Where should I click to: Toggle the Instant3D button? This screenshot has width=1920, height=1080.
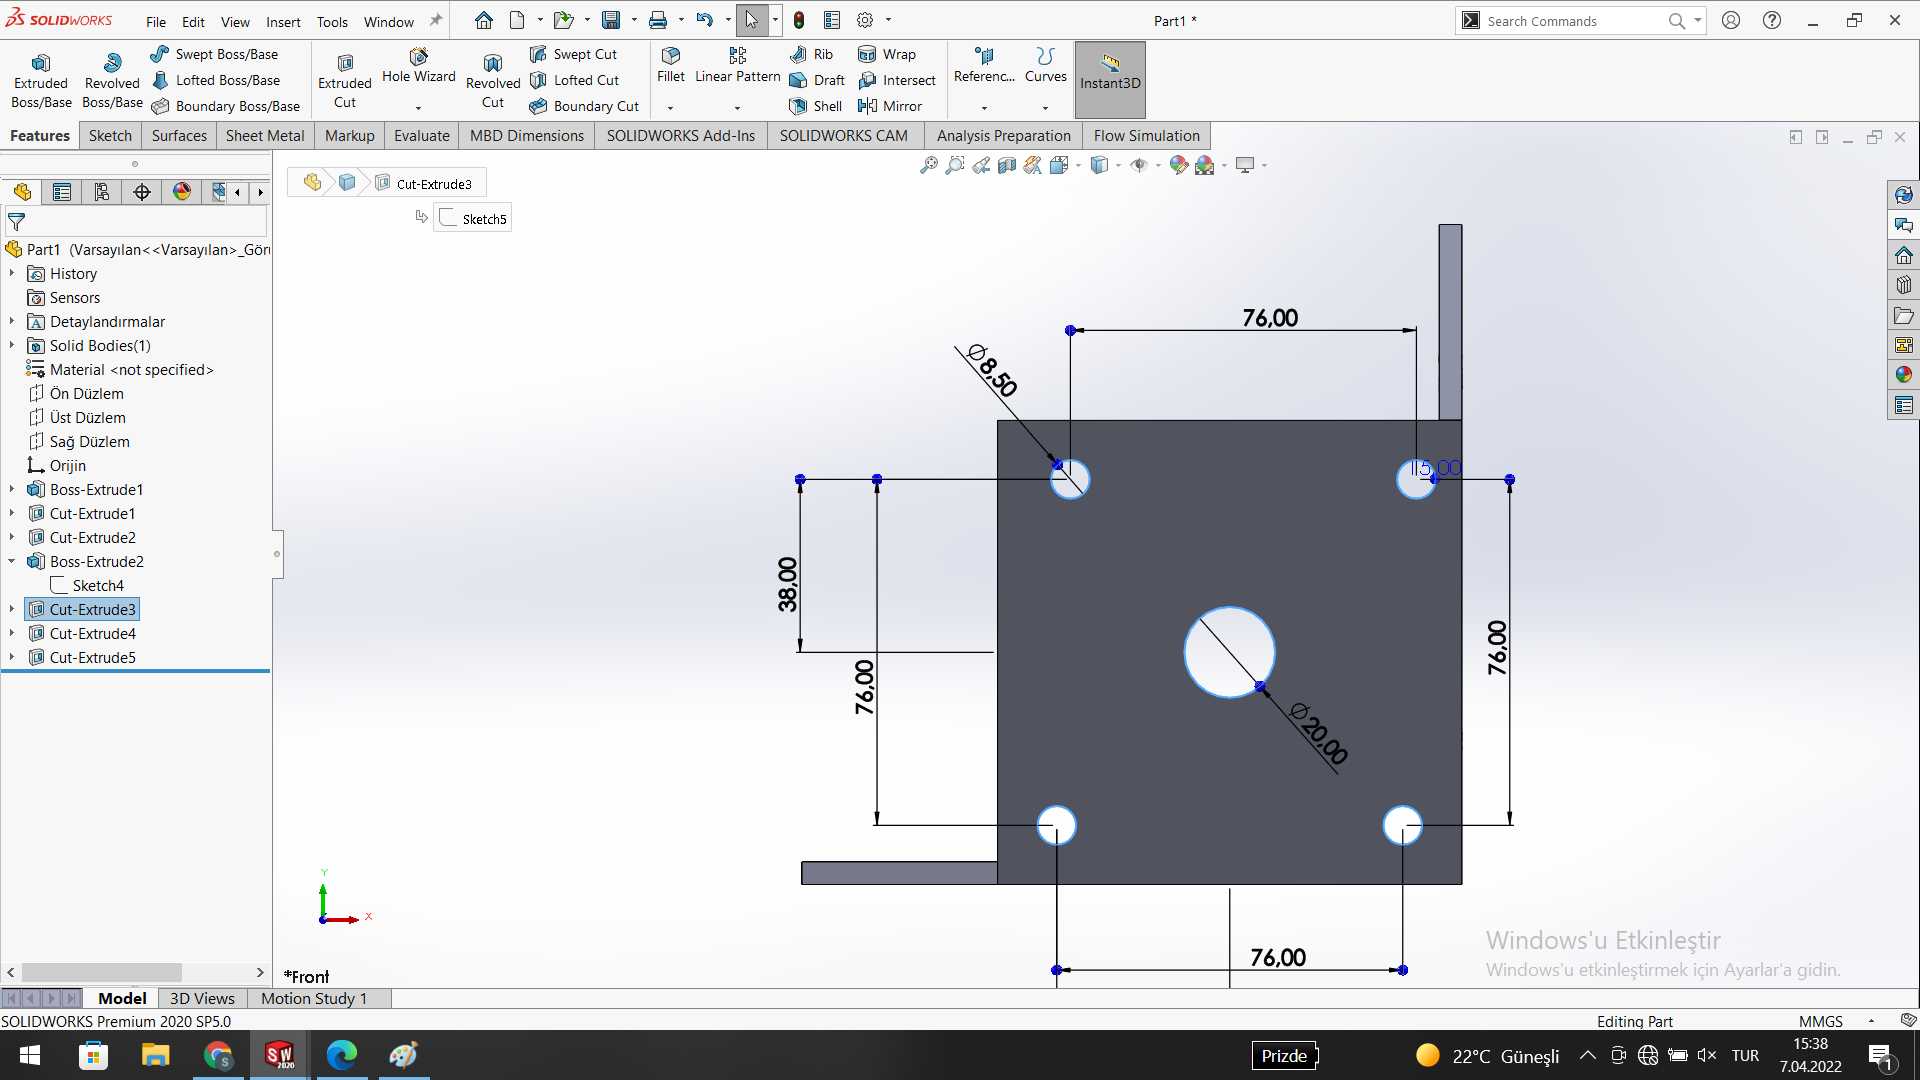pyautogui.click(x=1110, y=80)
